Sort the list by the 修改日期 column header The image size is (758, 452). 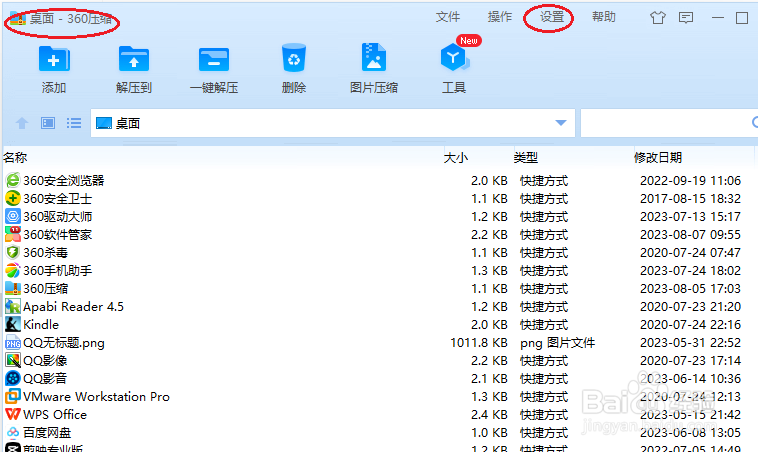(x=657, y=157)
